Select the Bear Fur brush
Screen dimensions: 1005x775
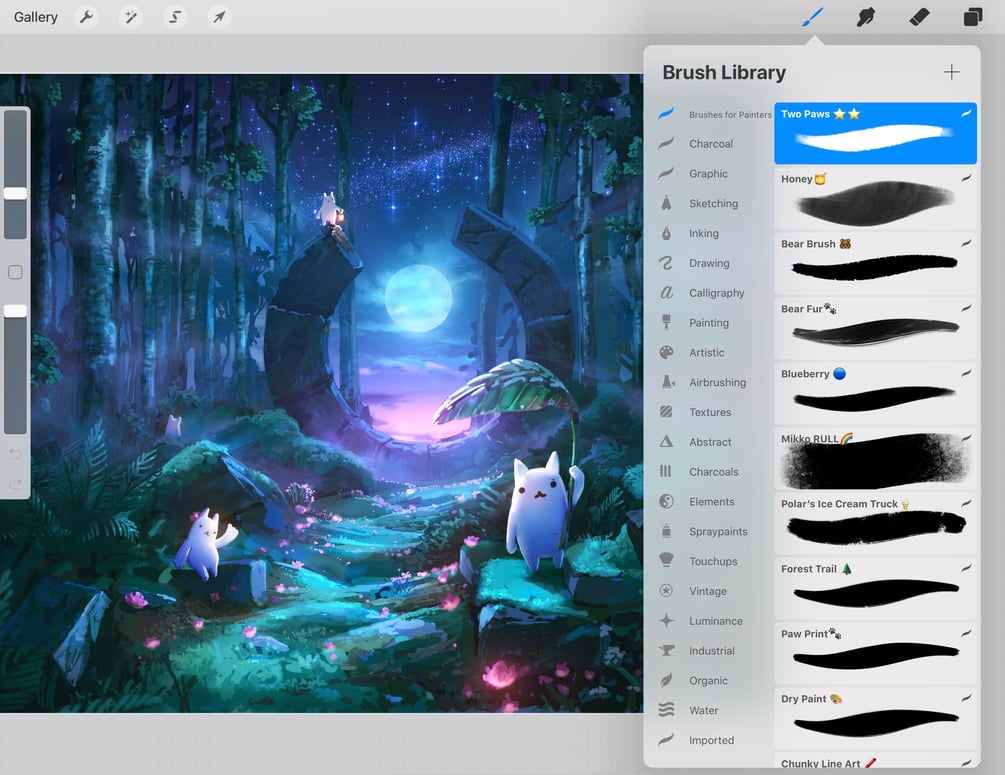coord(876,328)
